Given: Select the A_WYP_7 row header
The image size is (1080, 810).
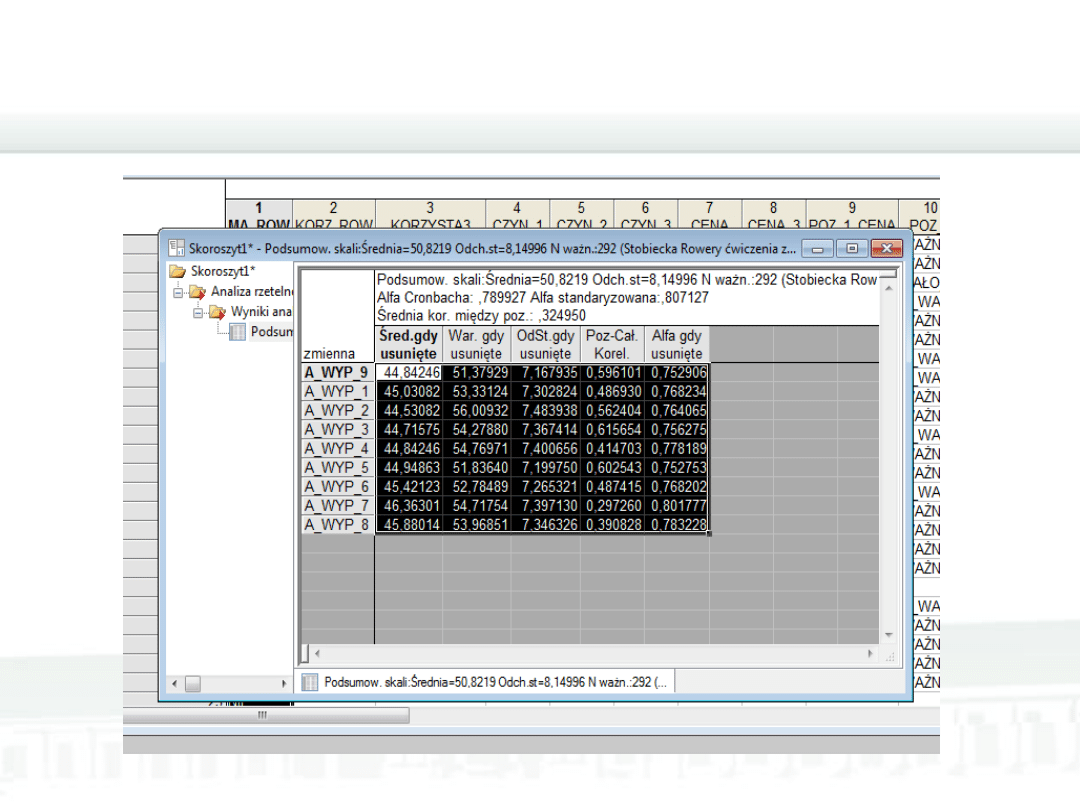Looking at the screenshot, I should click(336, 506).
